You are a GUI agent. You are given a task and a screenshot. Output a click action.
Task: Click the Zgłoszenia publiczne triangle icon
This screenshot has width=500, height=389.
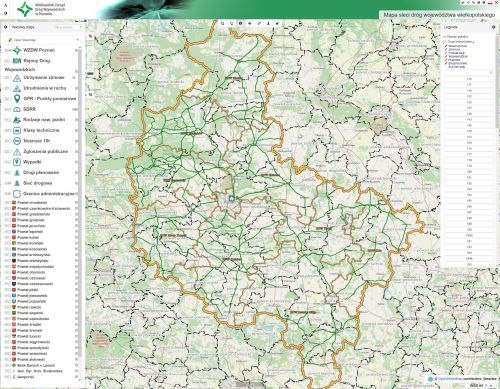tap(17, 152)
